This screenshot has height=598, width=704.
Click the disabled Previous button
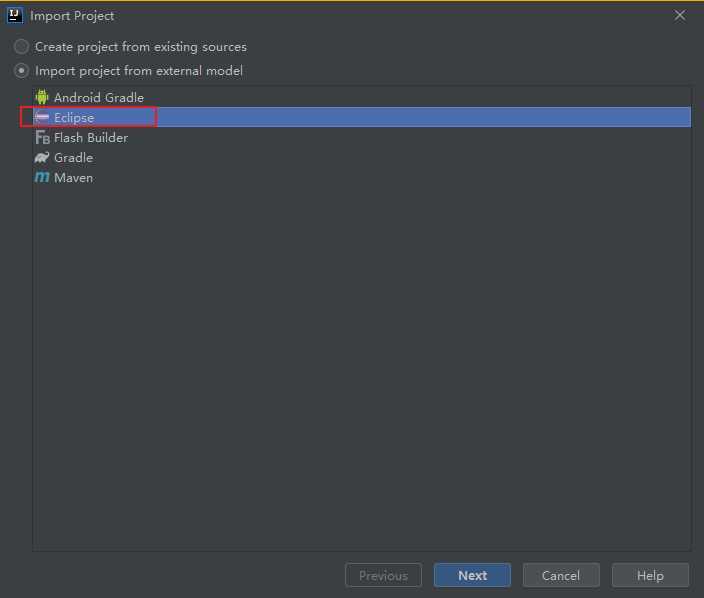click(383, 575)
